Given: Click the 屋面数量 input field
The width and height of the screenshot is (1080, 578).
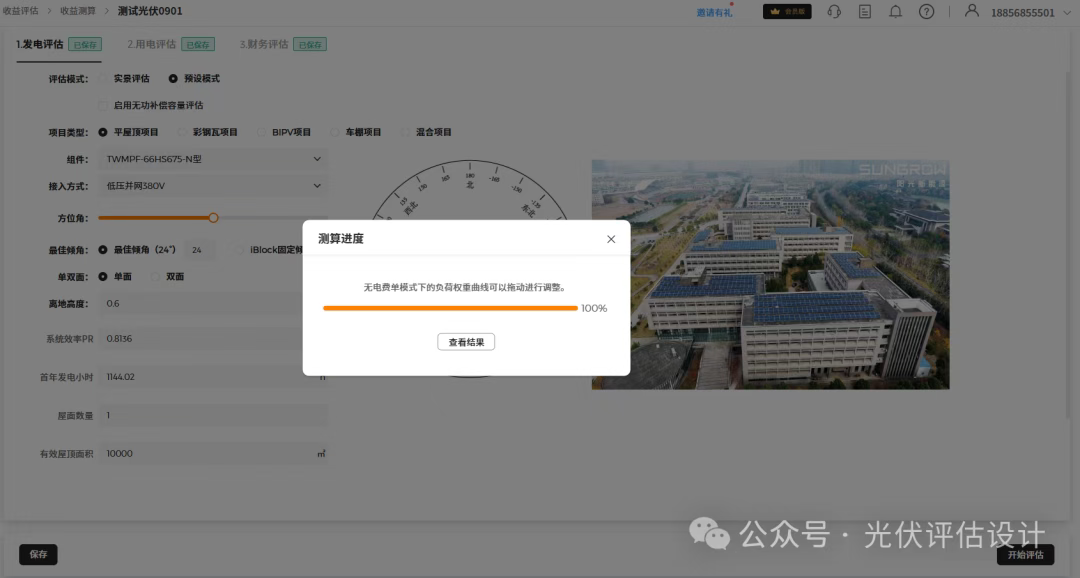Looking at the screenshot, I should point(214,415).
